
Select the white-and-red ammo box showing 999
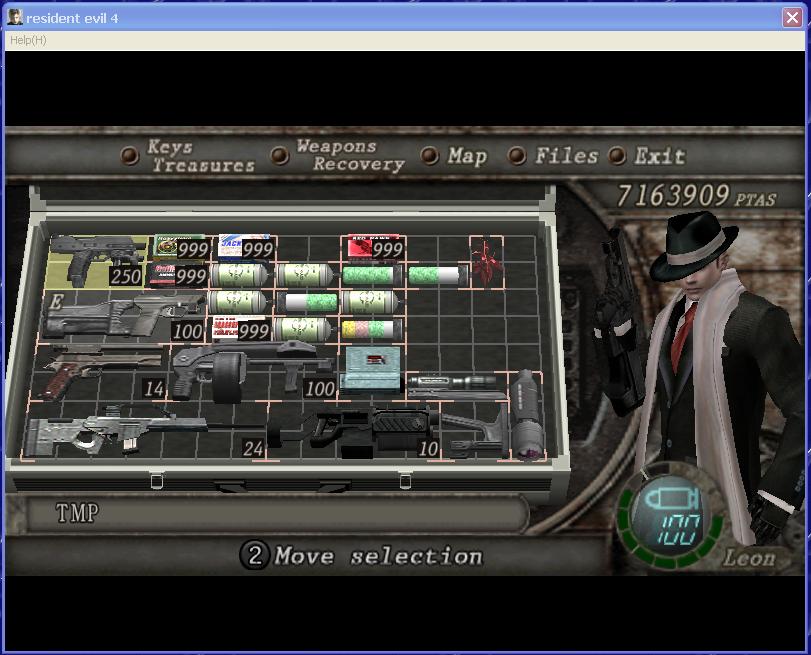(x=241, y=329)
